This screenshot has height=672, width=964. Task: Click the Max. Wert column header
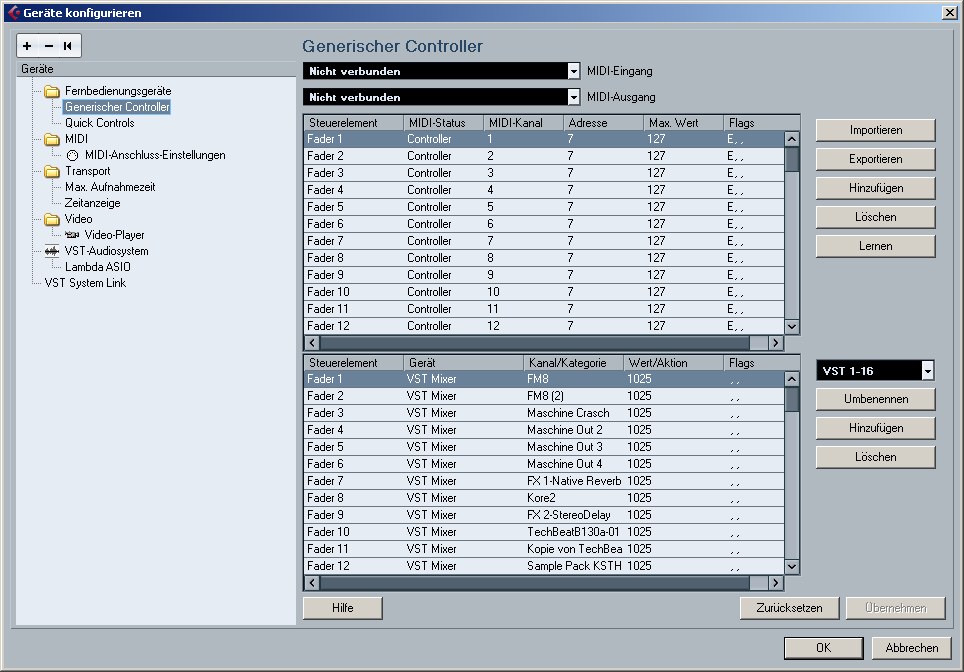click(683, 123)
